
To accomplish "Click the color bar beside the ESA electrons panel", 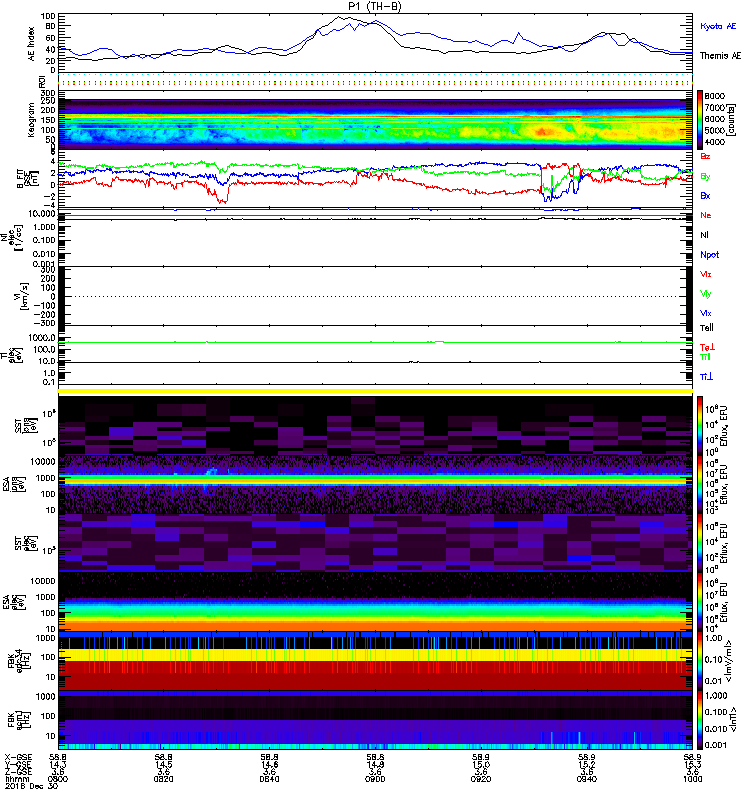I will click(700, 601).
